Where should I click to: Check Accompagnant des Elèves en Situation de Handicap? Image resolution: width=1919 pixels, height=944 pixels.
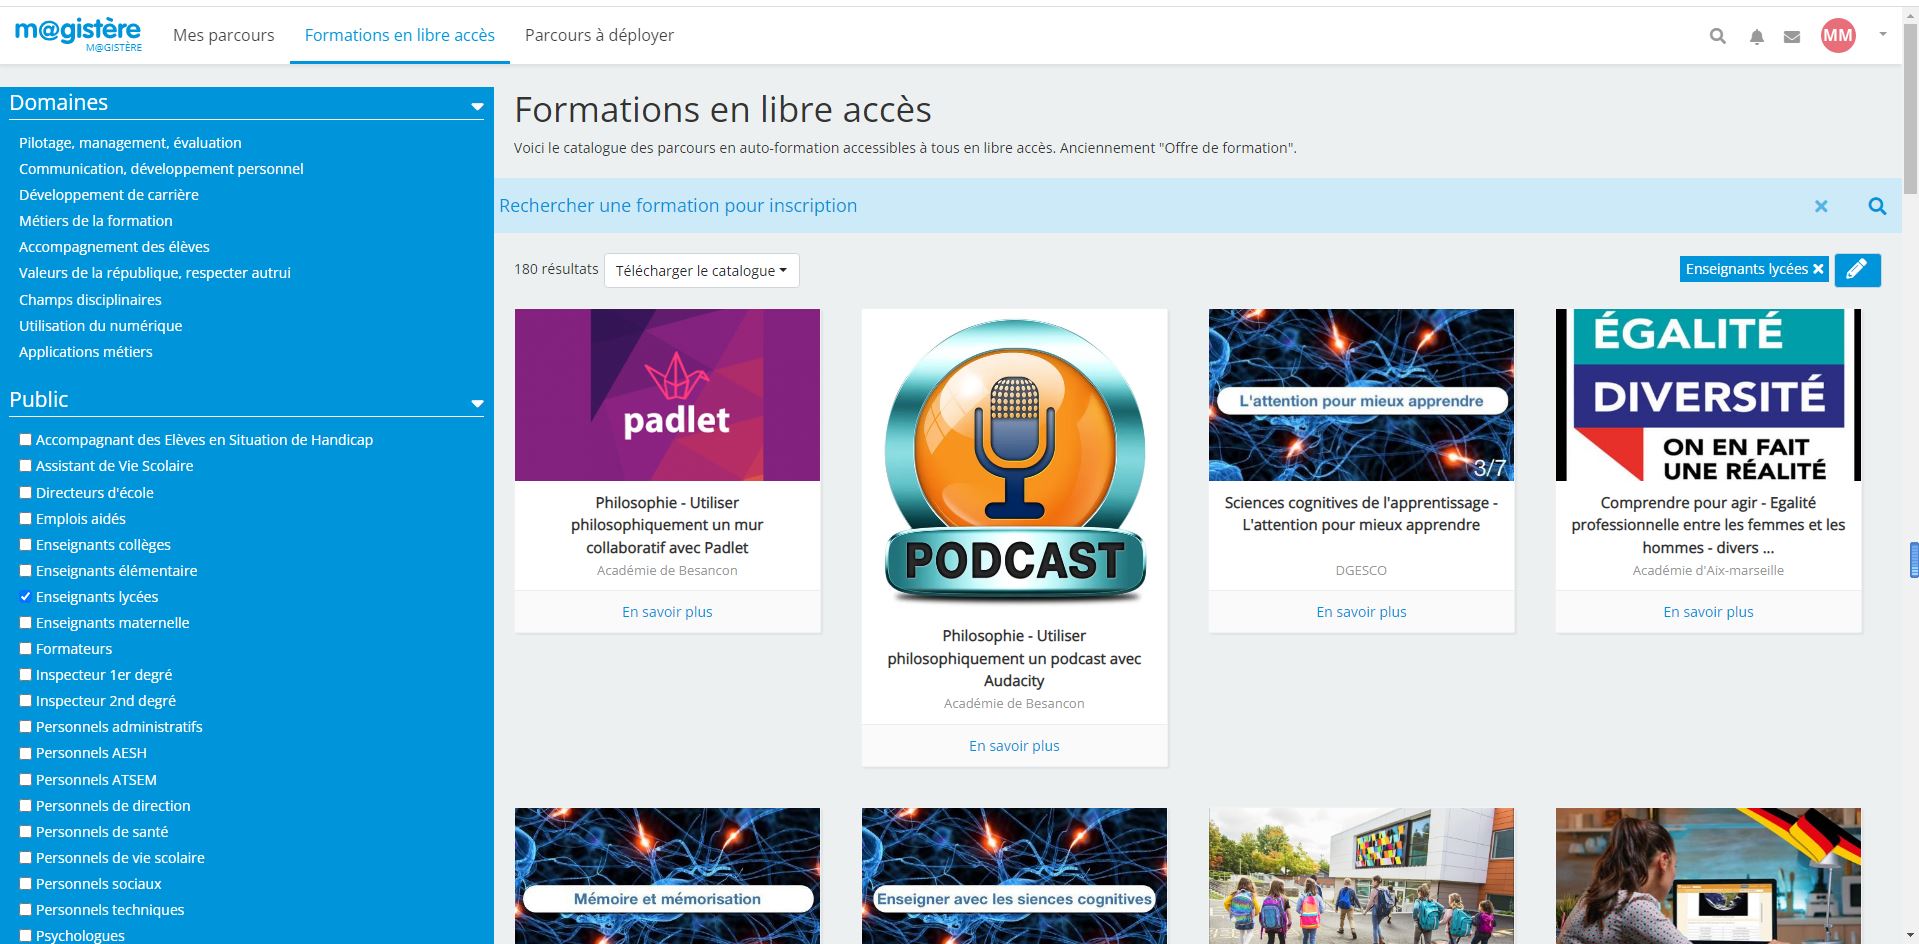tap(26, 440)
